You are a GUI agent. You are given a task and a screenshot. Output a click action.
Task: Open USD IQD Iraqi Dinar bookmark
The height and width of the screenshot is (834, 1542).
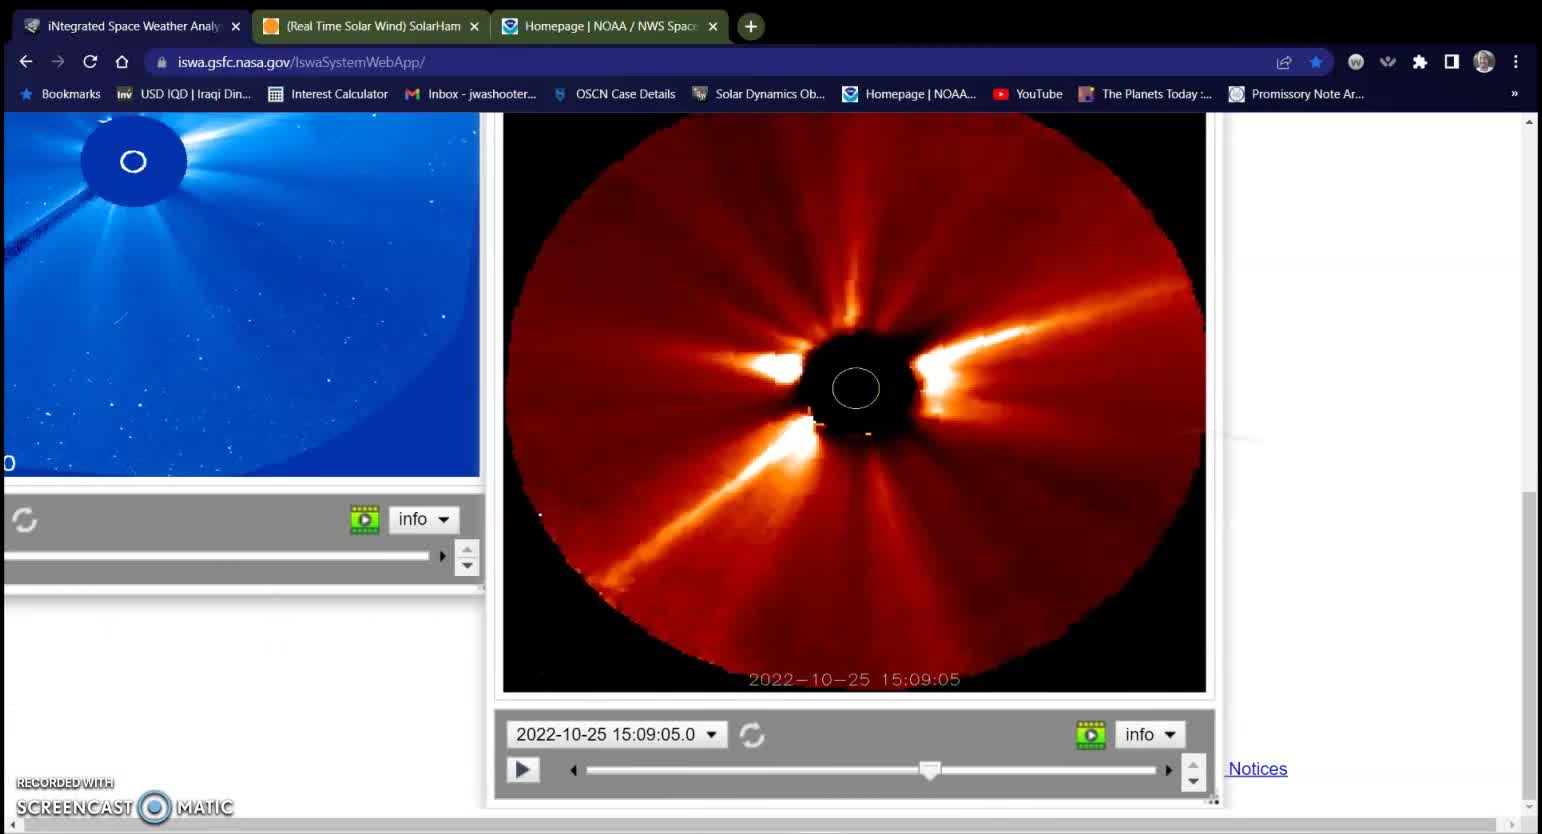184,94
